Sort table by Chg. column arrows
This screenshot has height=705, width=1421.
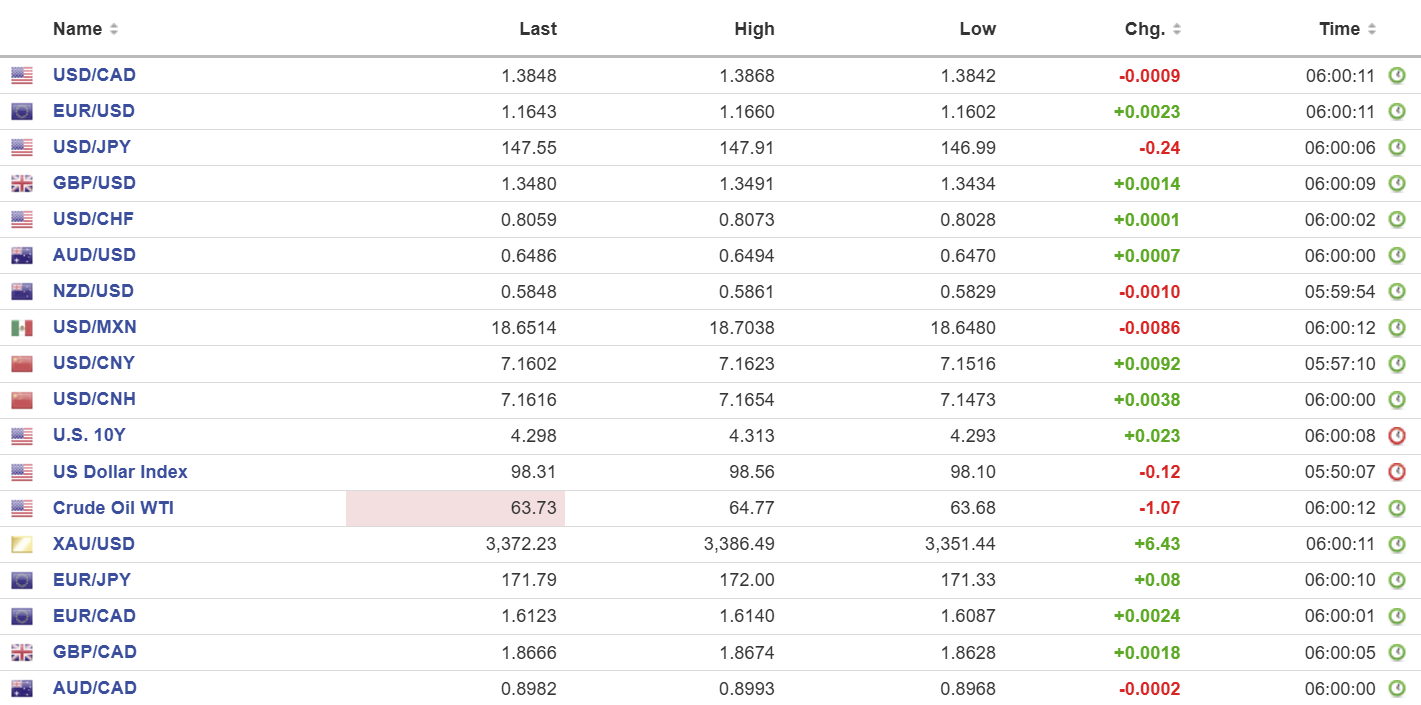(1177, 30)
